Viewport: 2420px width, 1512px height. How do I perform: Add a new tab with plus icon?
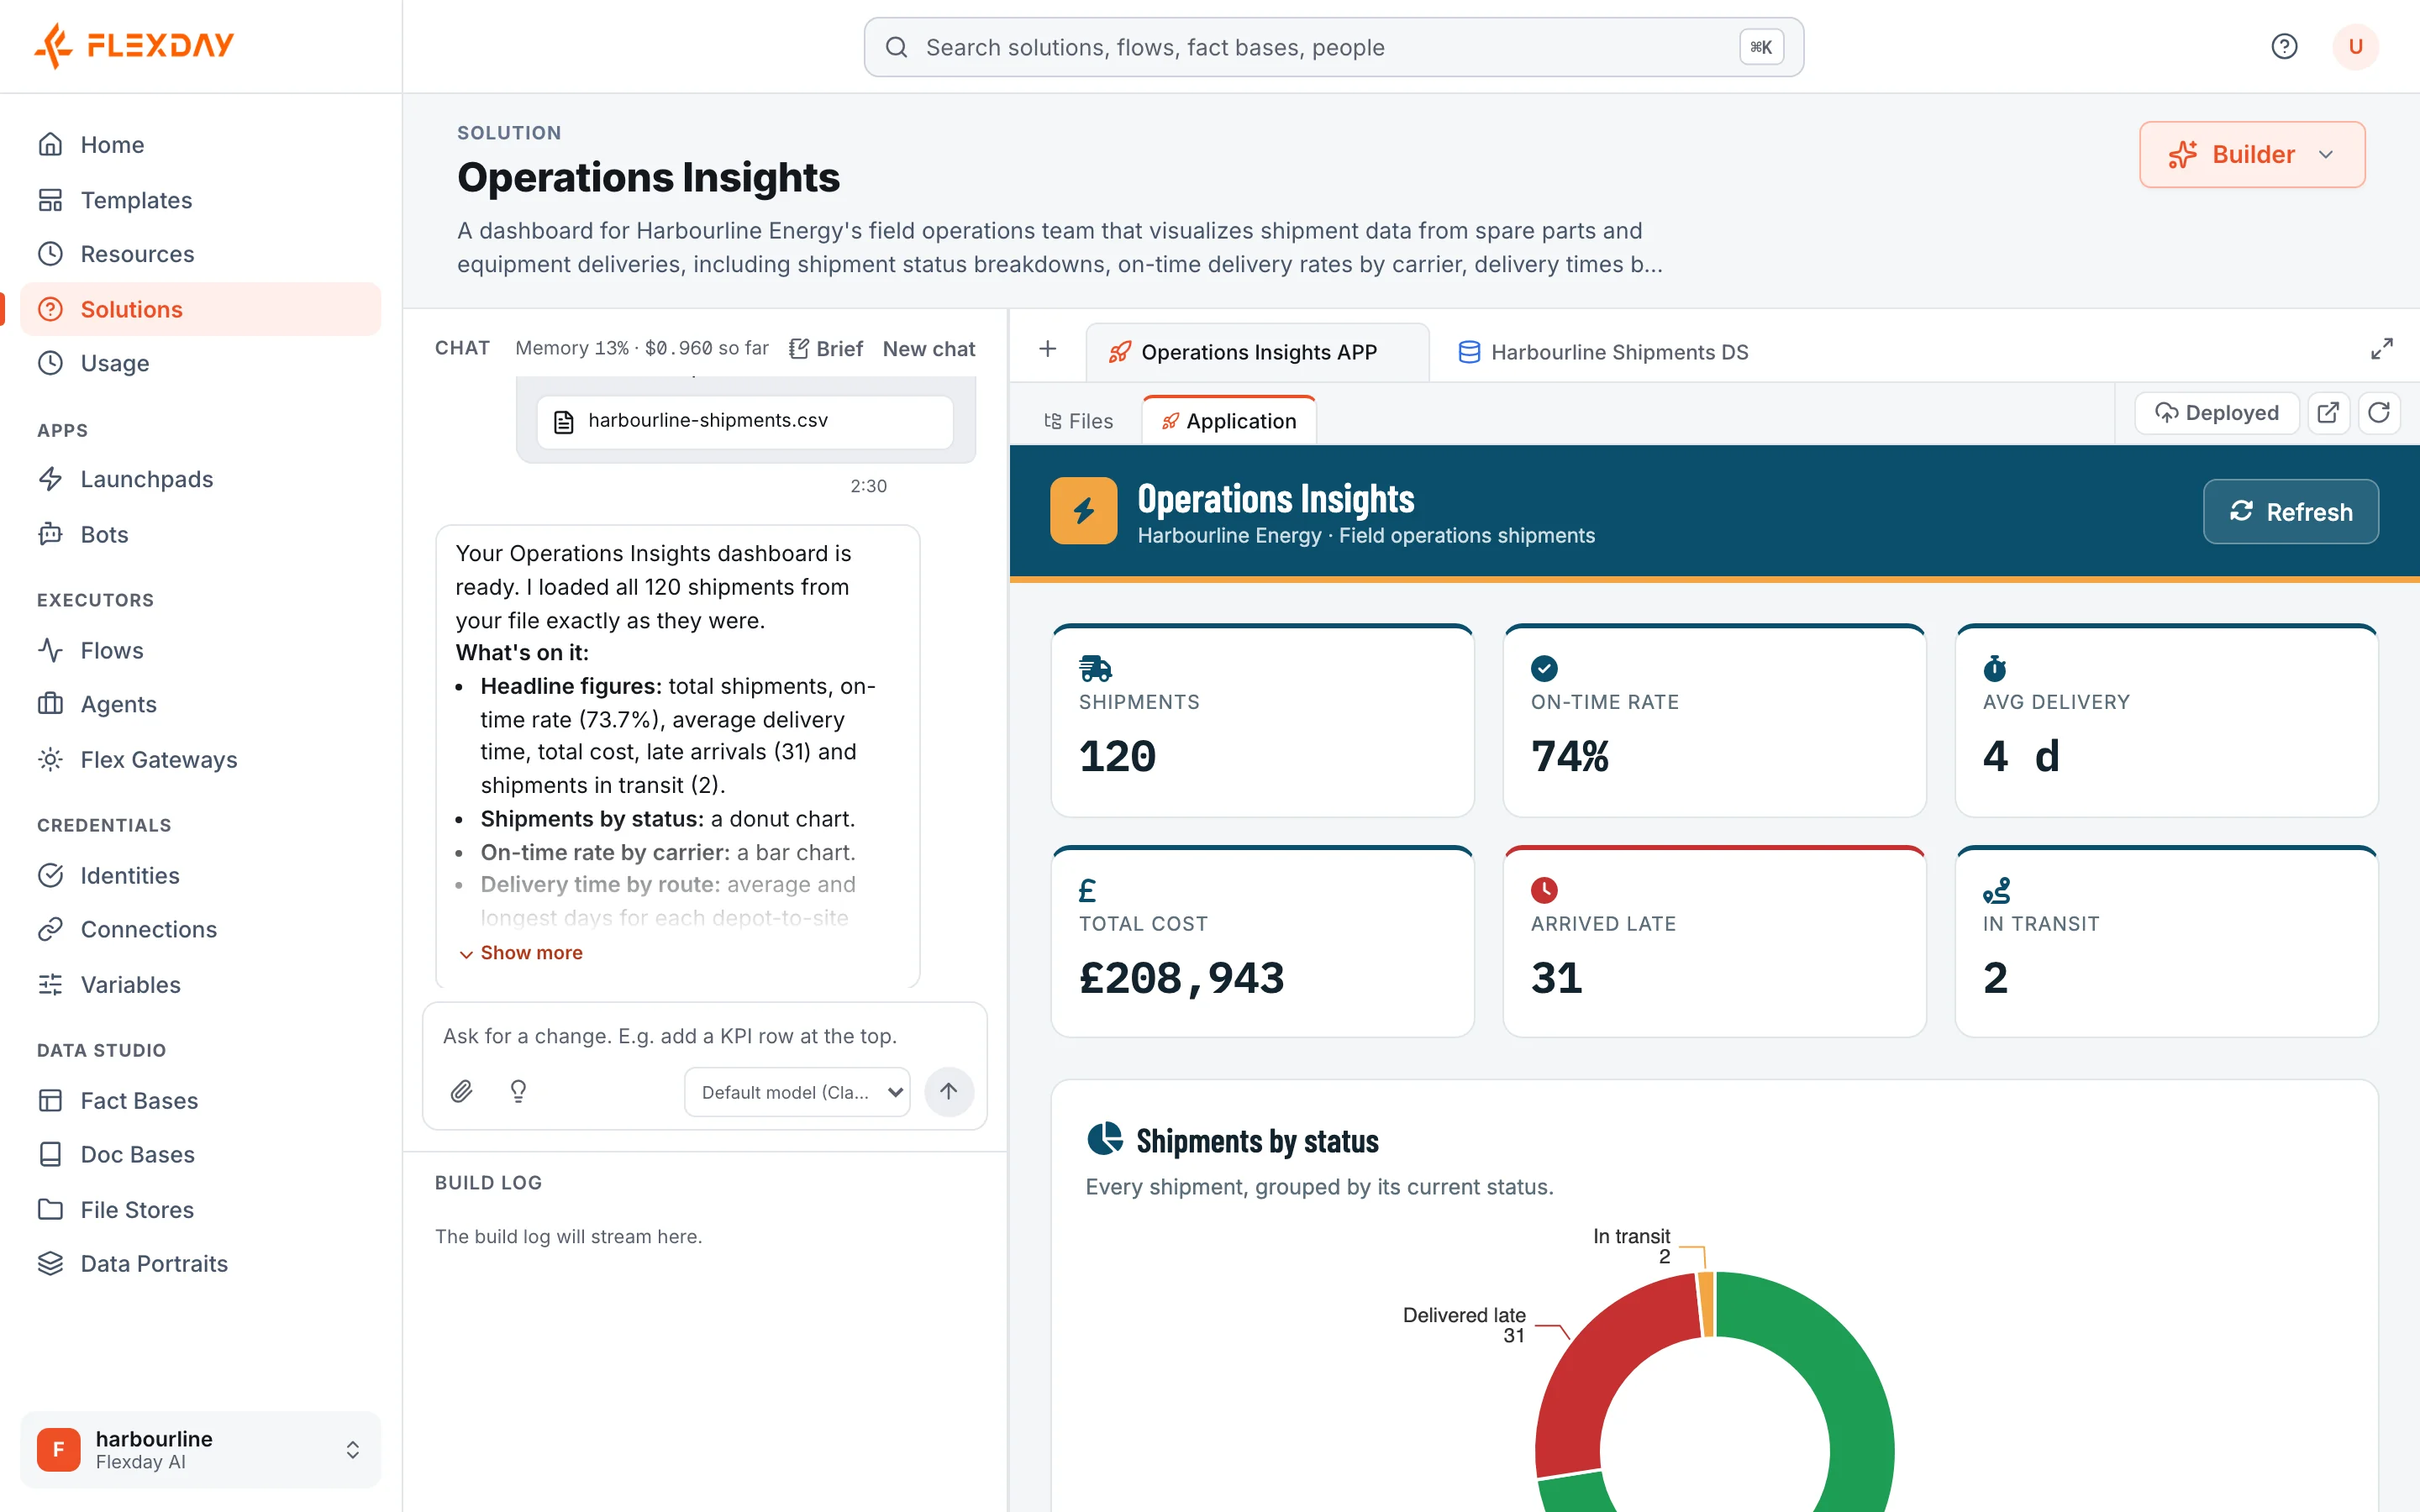pyautogui.click(x=1047, y=349)
